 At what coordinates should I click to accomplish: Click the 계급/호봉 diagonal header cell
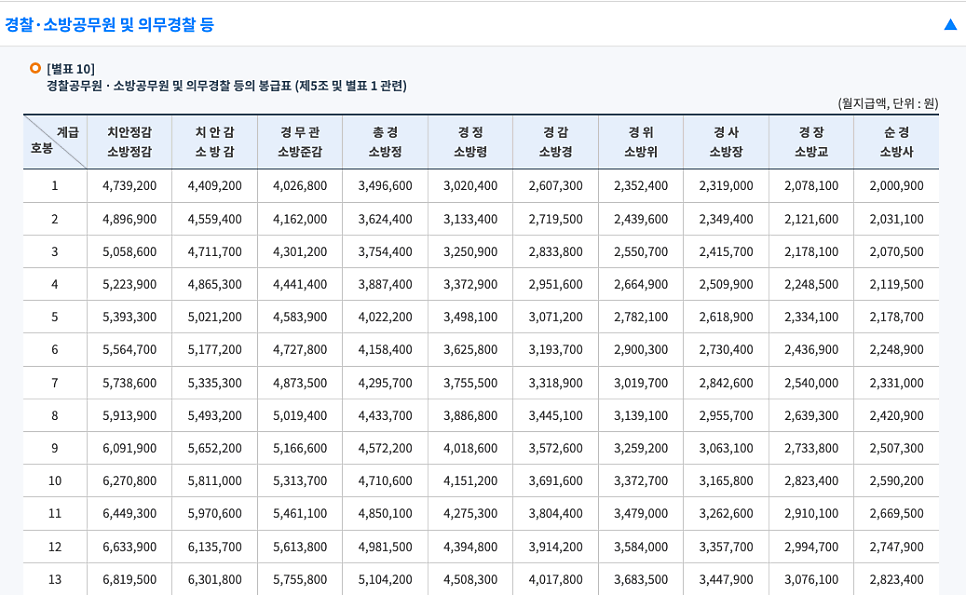55,142
